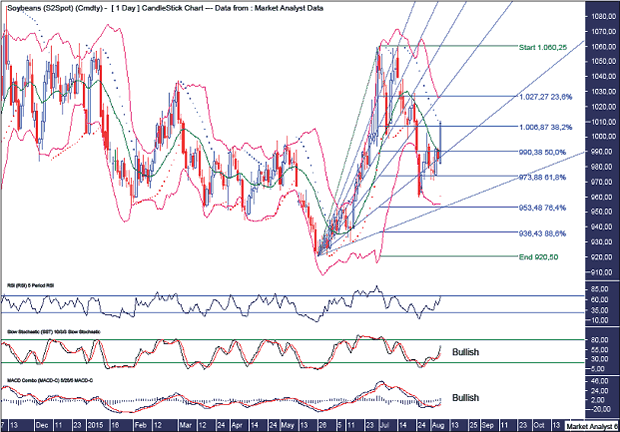Select the MACD Combo pane label
Viewport: 620px width, 432px height.
pyautogui.click(x=50, y=380)
